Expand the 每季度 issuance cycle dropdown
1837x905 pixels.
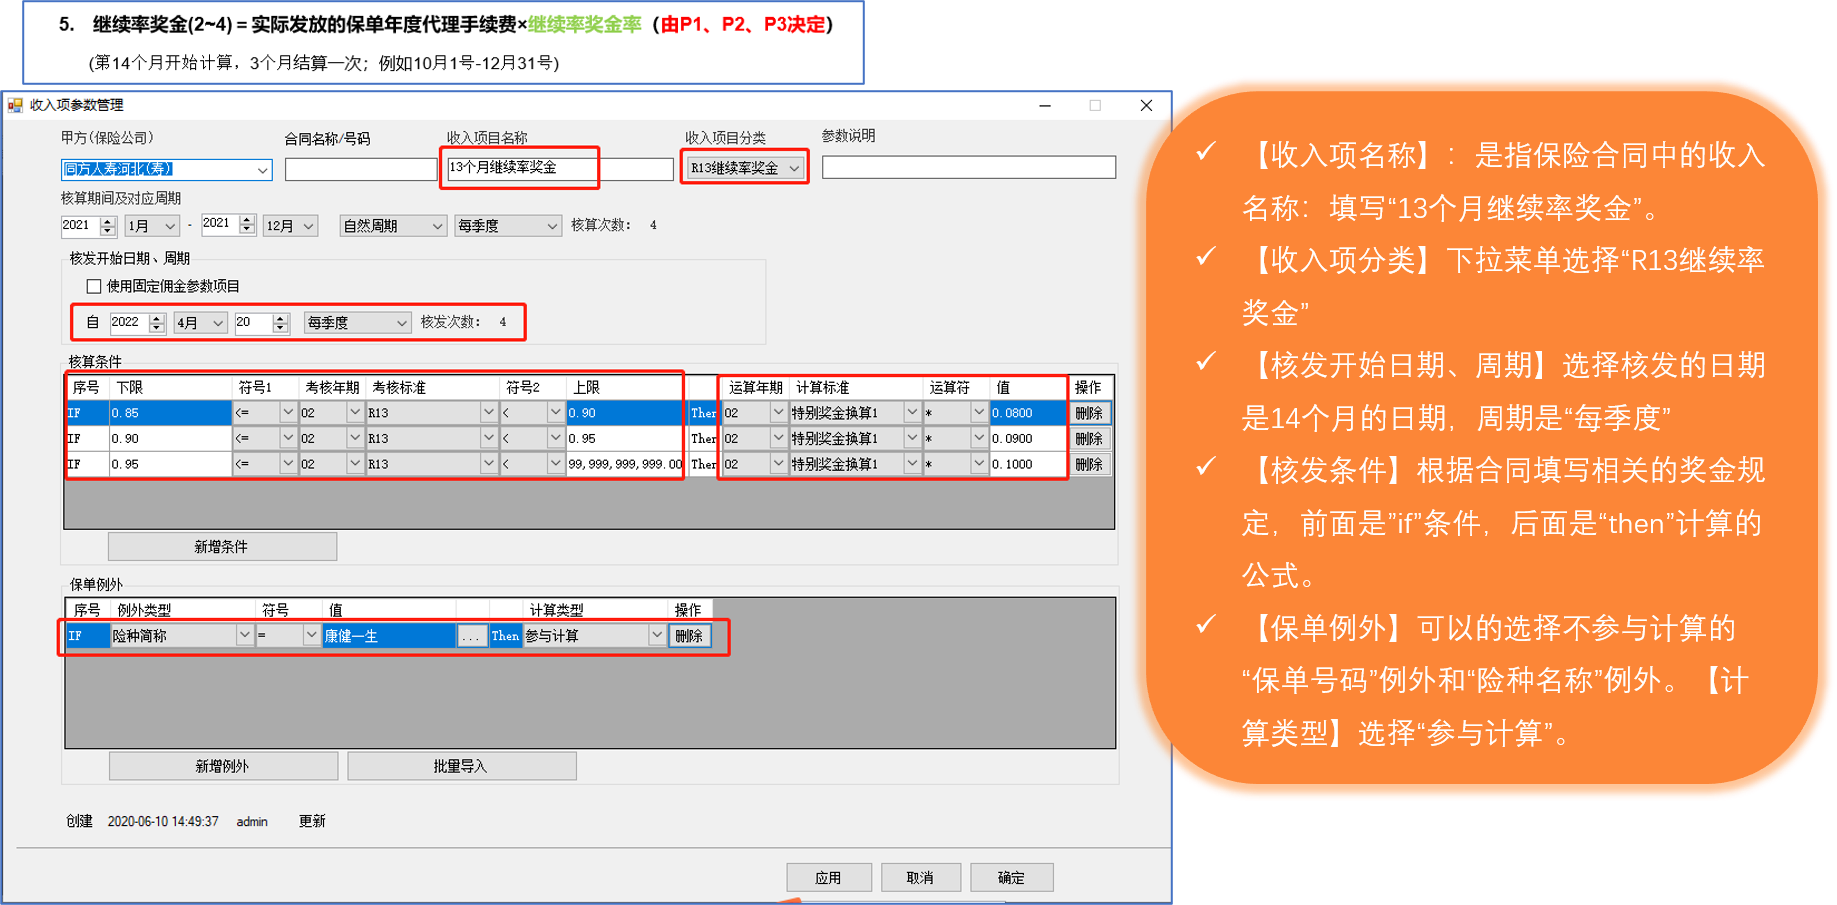(401, 323)
